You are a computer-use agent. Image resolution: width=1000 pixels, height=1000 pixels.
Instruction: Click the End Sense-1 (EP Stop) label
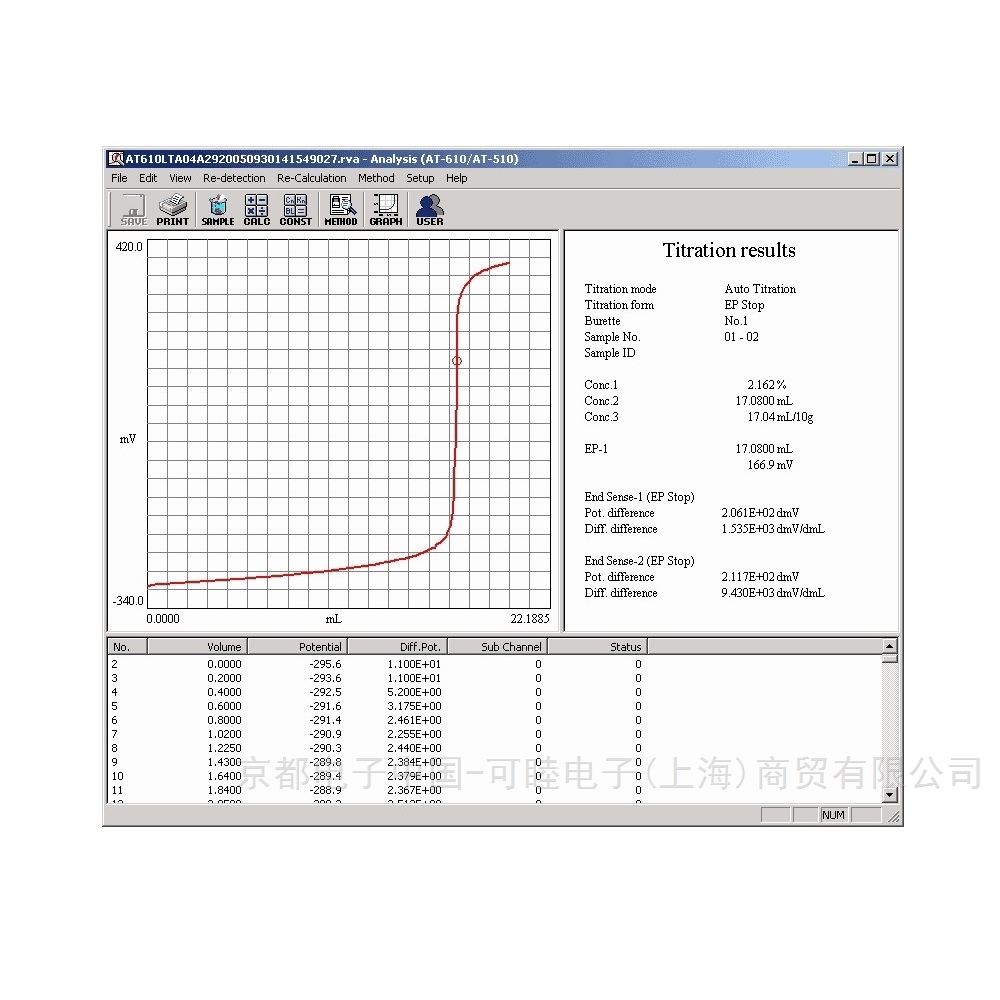639,497
